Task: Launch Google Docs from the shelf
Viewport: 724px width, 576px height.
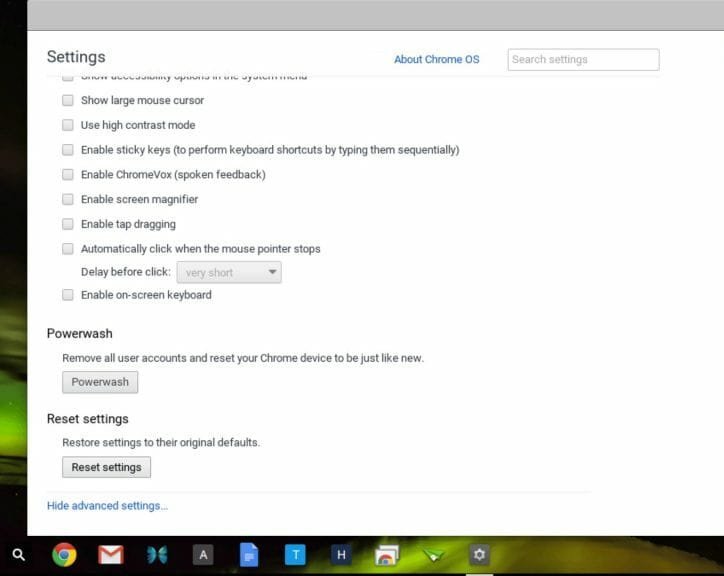Action: tap(249, 555)
